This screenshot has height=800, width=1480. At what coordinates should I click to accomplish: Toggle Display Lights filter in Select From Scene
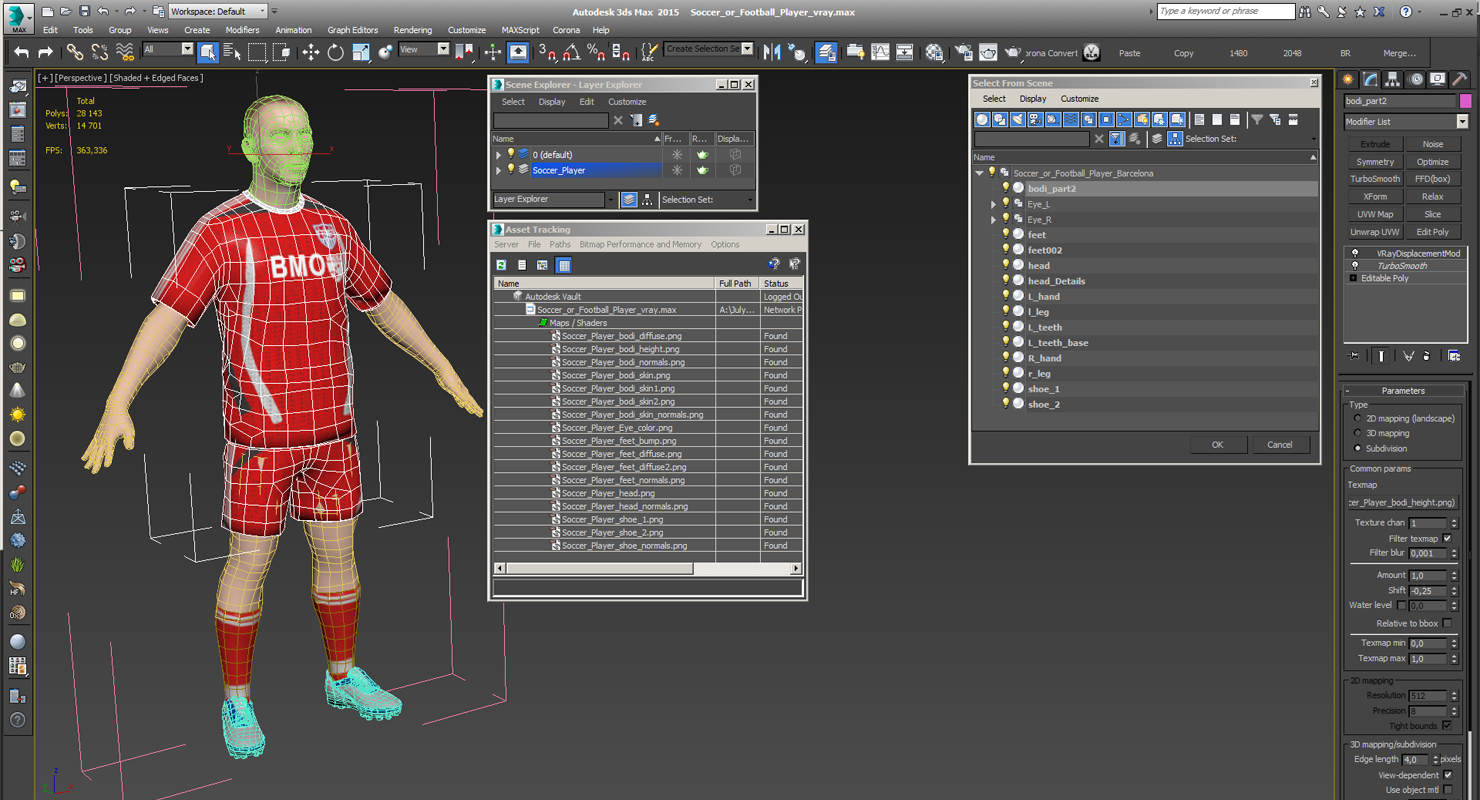point(1017,119)
